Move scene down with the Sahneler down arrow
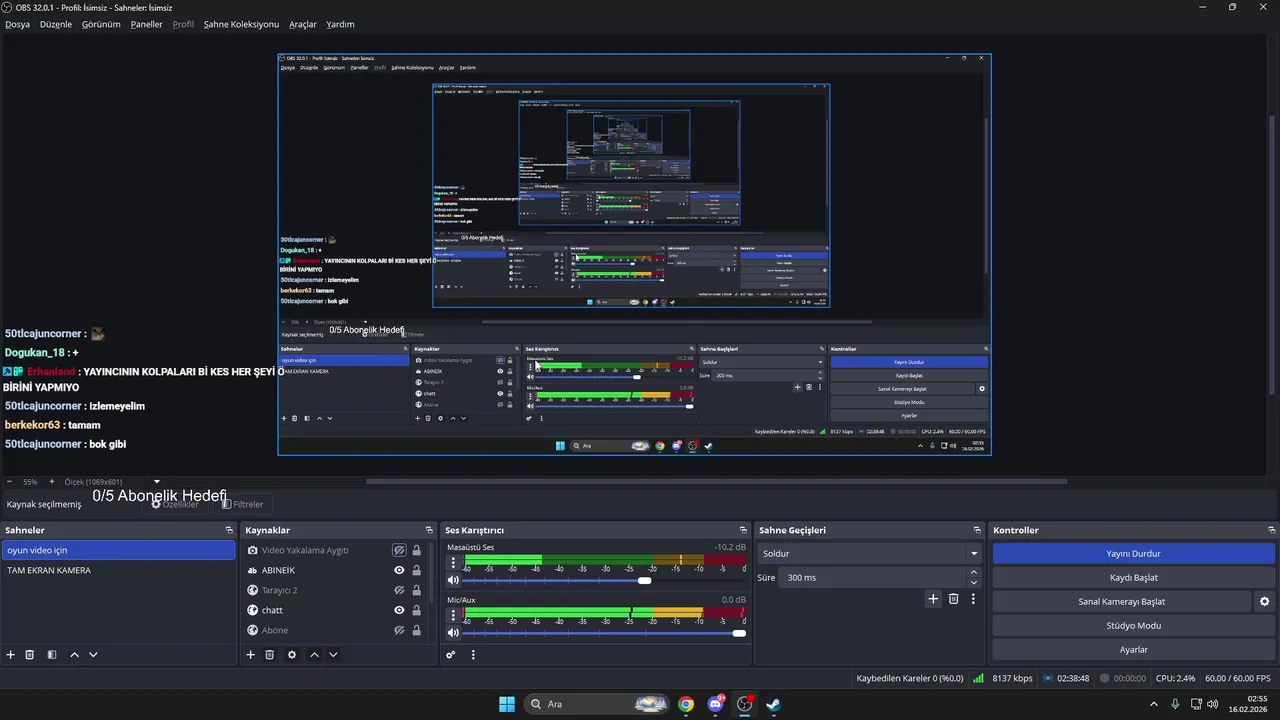Viewport: 1280px width, 720px height. (x=93, y=655)
